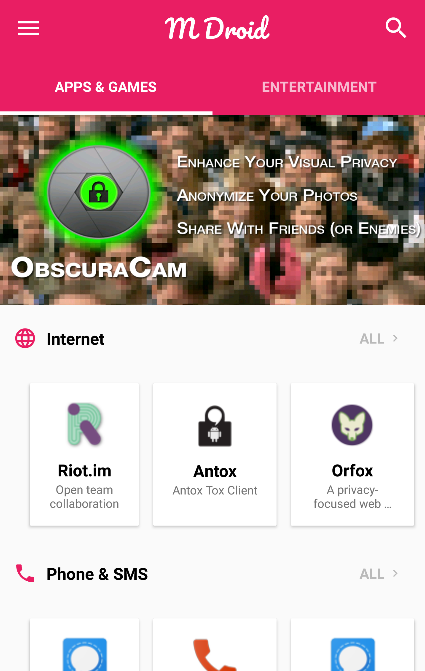Open the Riot.im app icon

(84, 424)
